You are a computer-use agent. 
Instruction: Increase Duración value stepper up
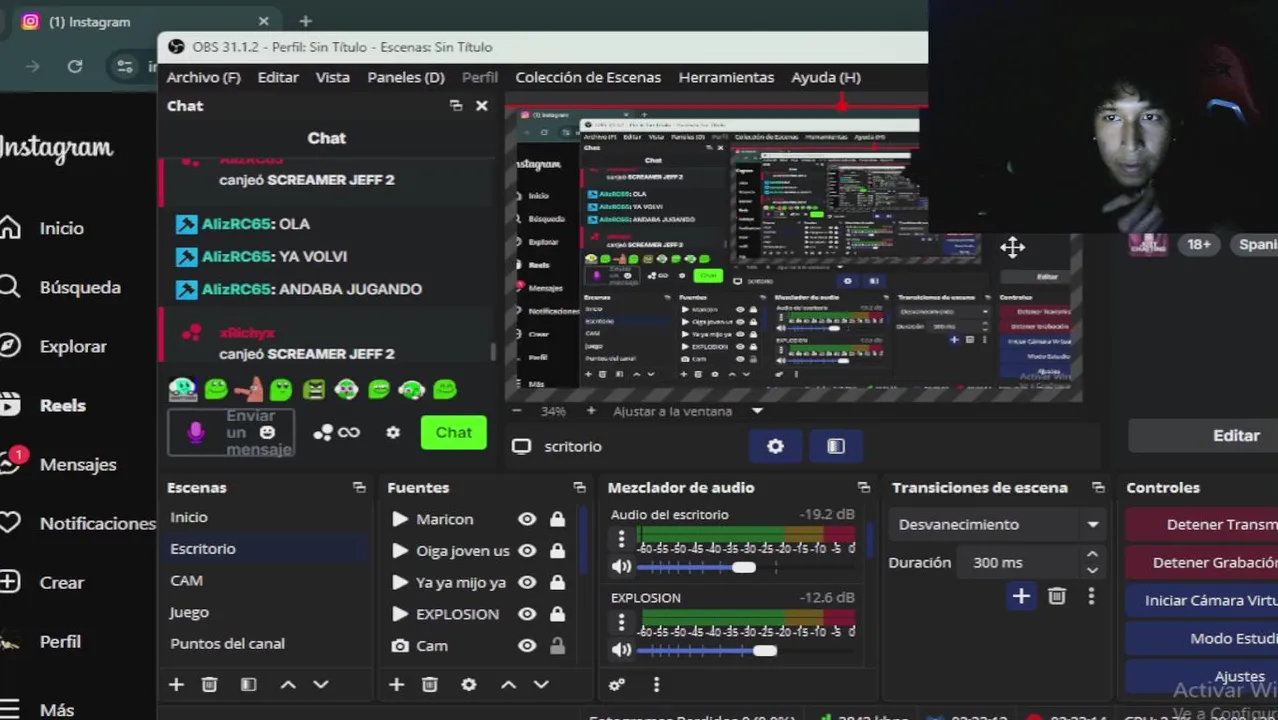[1092, 554]
